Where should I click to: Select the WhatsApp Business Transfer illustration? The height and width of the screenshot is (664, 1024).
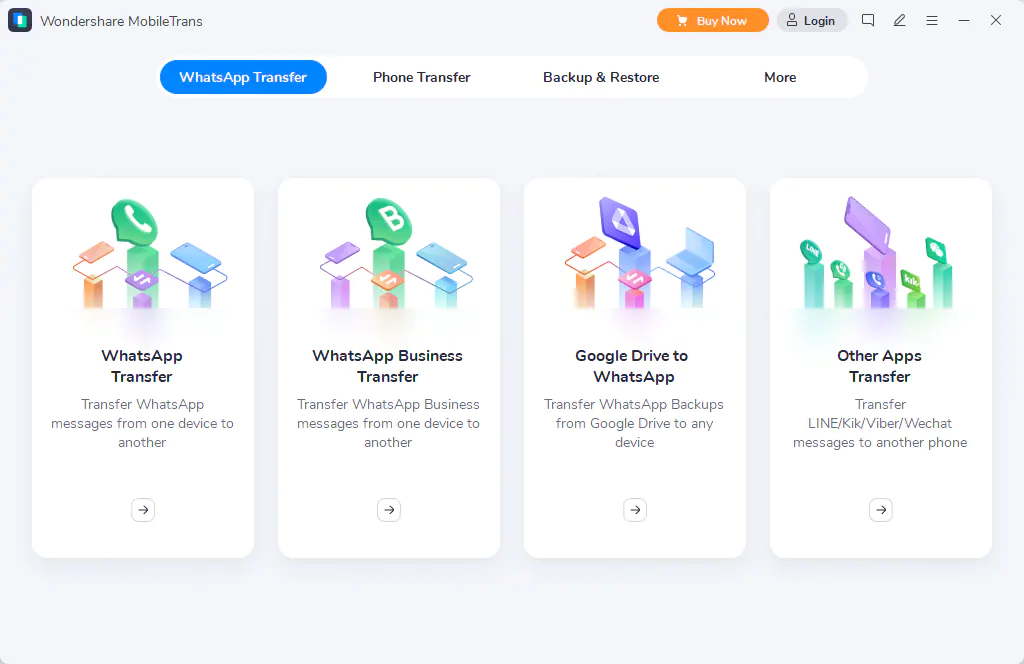(389, 256)
